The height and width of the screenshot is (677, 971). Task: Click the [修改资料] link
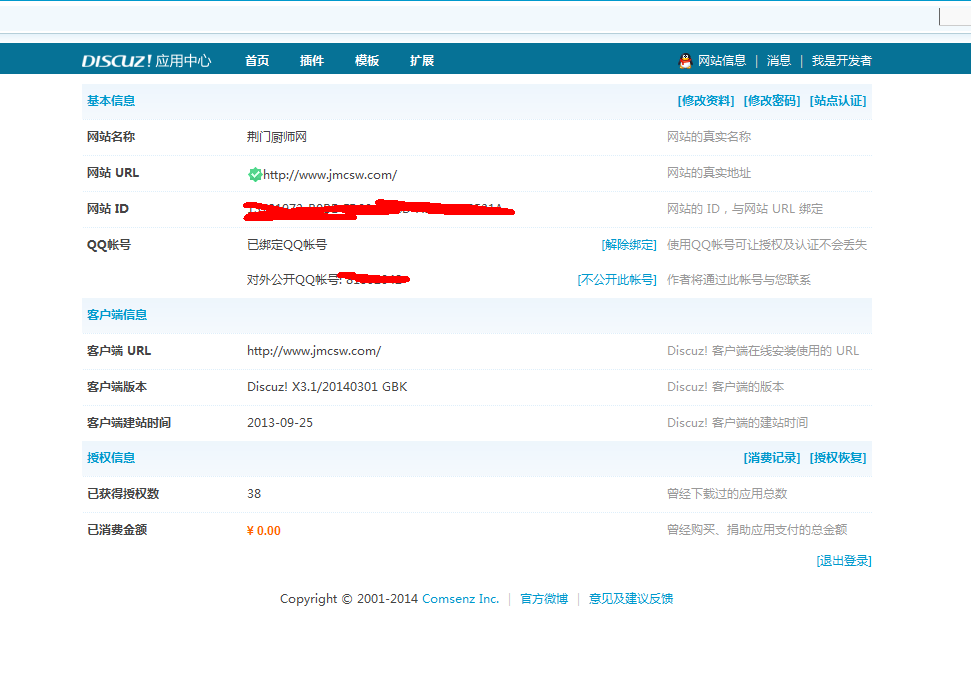pyautogui.click(x=706, y=101)
